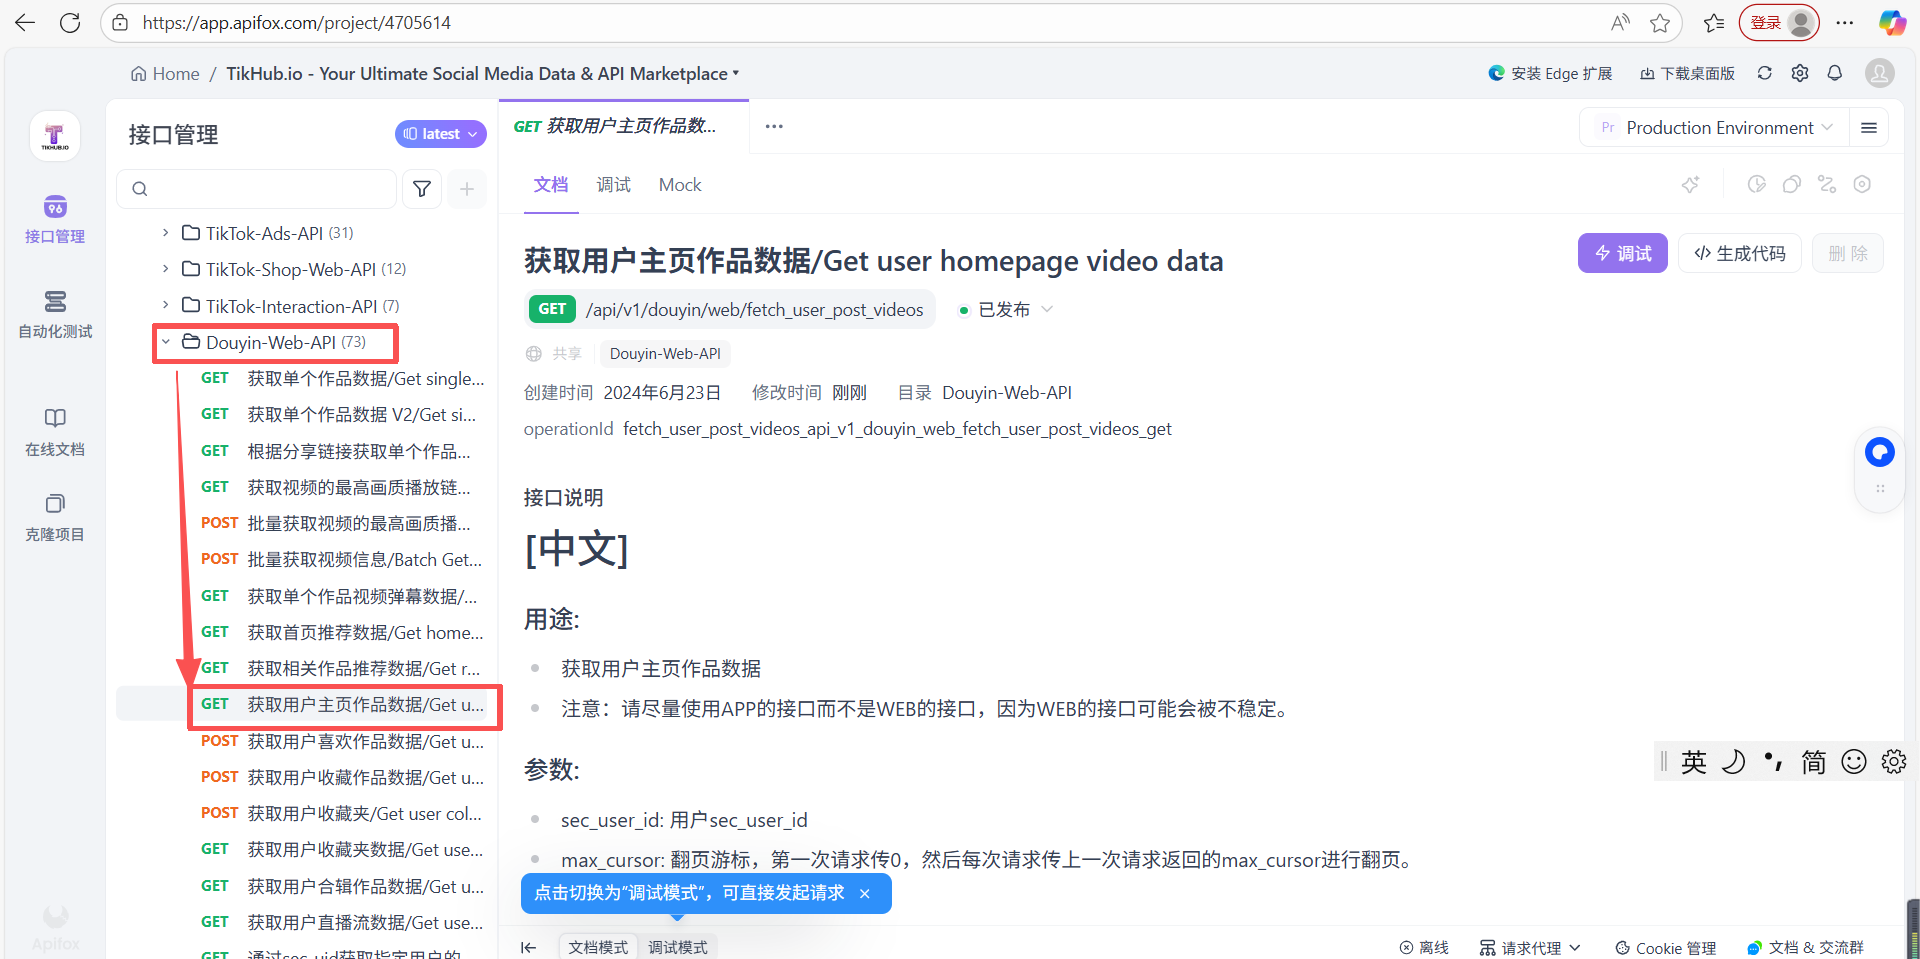Switch to 调试模式 at the bottom
This screenshot has height=959, width=1920.
677,947
